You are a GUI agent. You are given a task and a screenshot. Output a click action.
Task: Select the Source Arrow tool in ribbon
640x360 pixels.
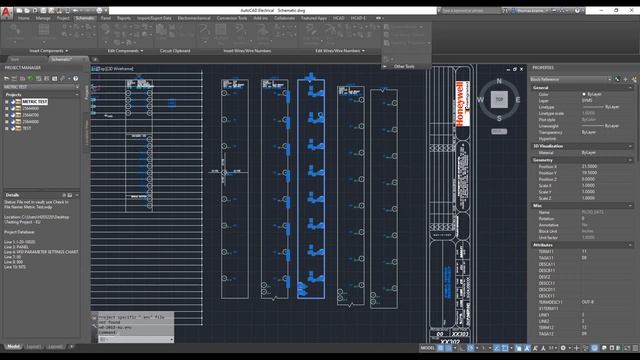(x=262, y=33)
